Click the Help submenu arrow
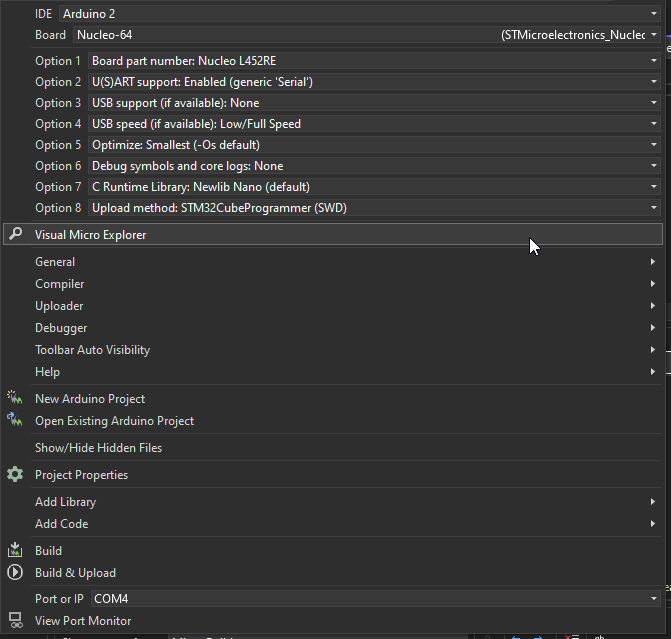 tap(653, 372)
